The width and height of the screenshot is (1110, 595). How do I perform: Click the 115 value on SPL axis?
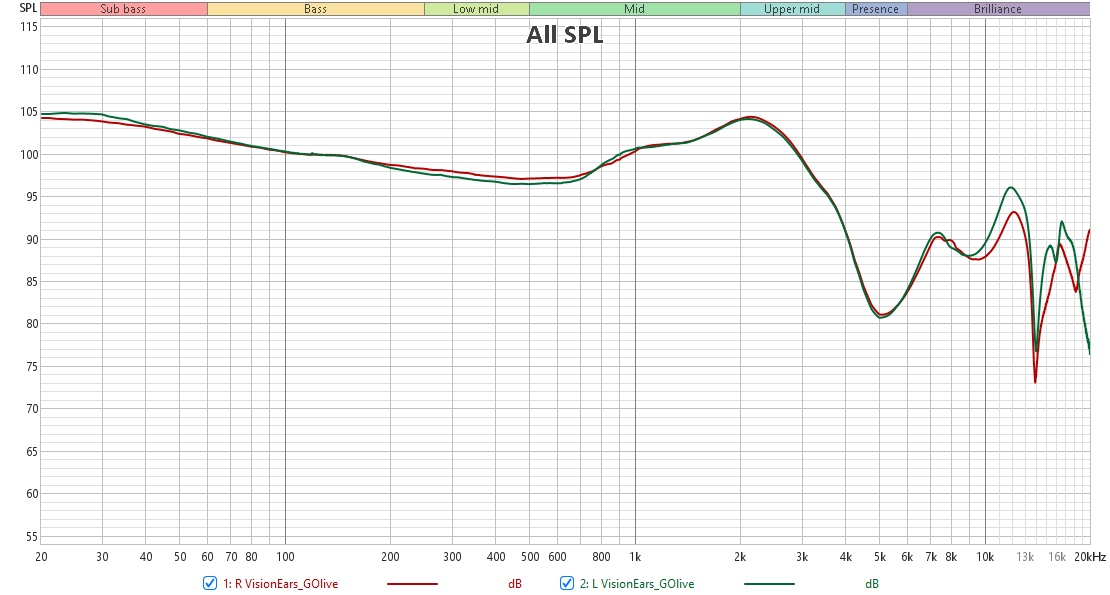[x=29, y=27]
